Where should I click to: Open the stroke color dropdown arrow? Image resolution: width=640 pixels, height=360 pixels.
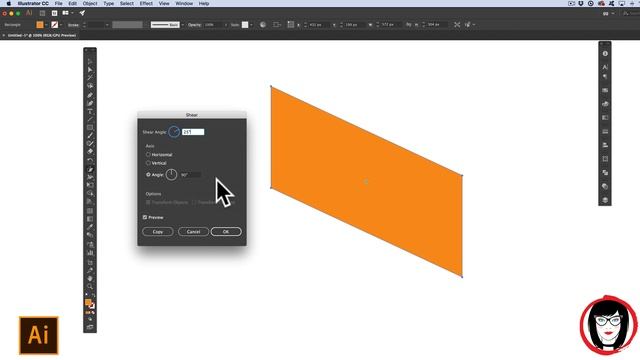[x=61, y=25]
